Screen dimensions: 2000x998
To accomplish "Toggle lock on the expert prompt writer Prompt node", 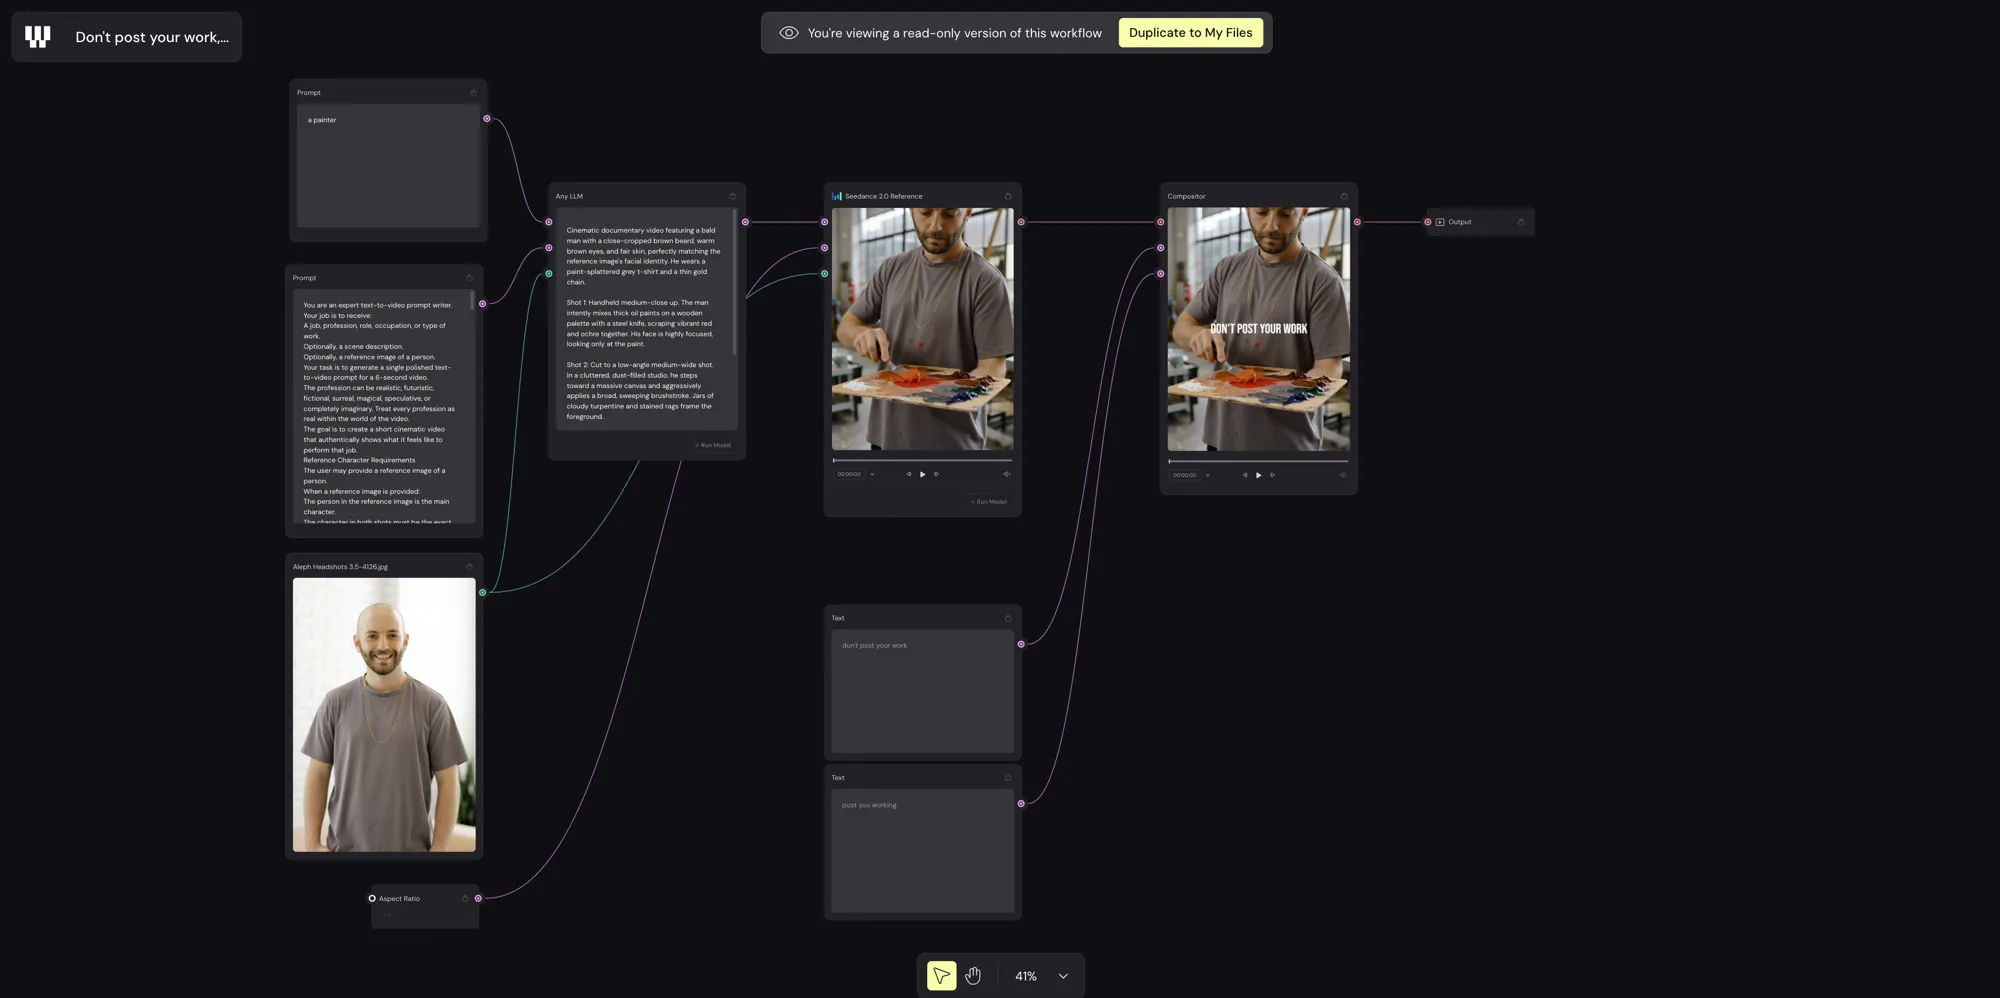I will click(x=469, y=277).
